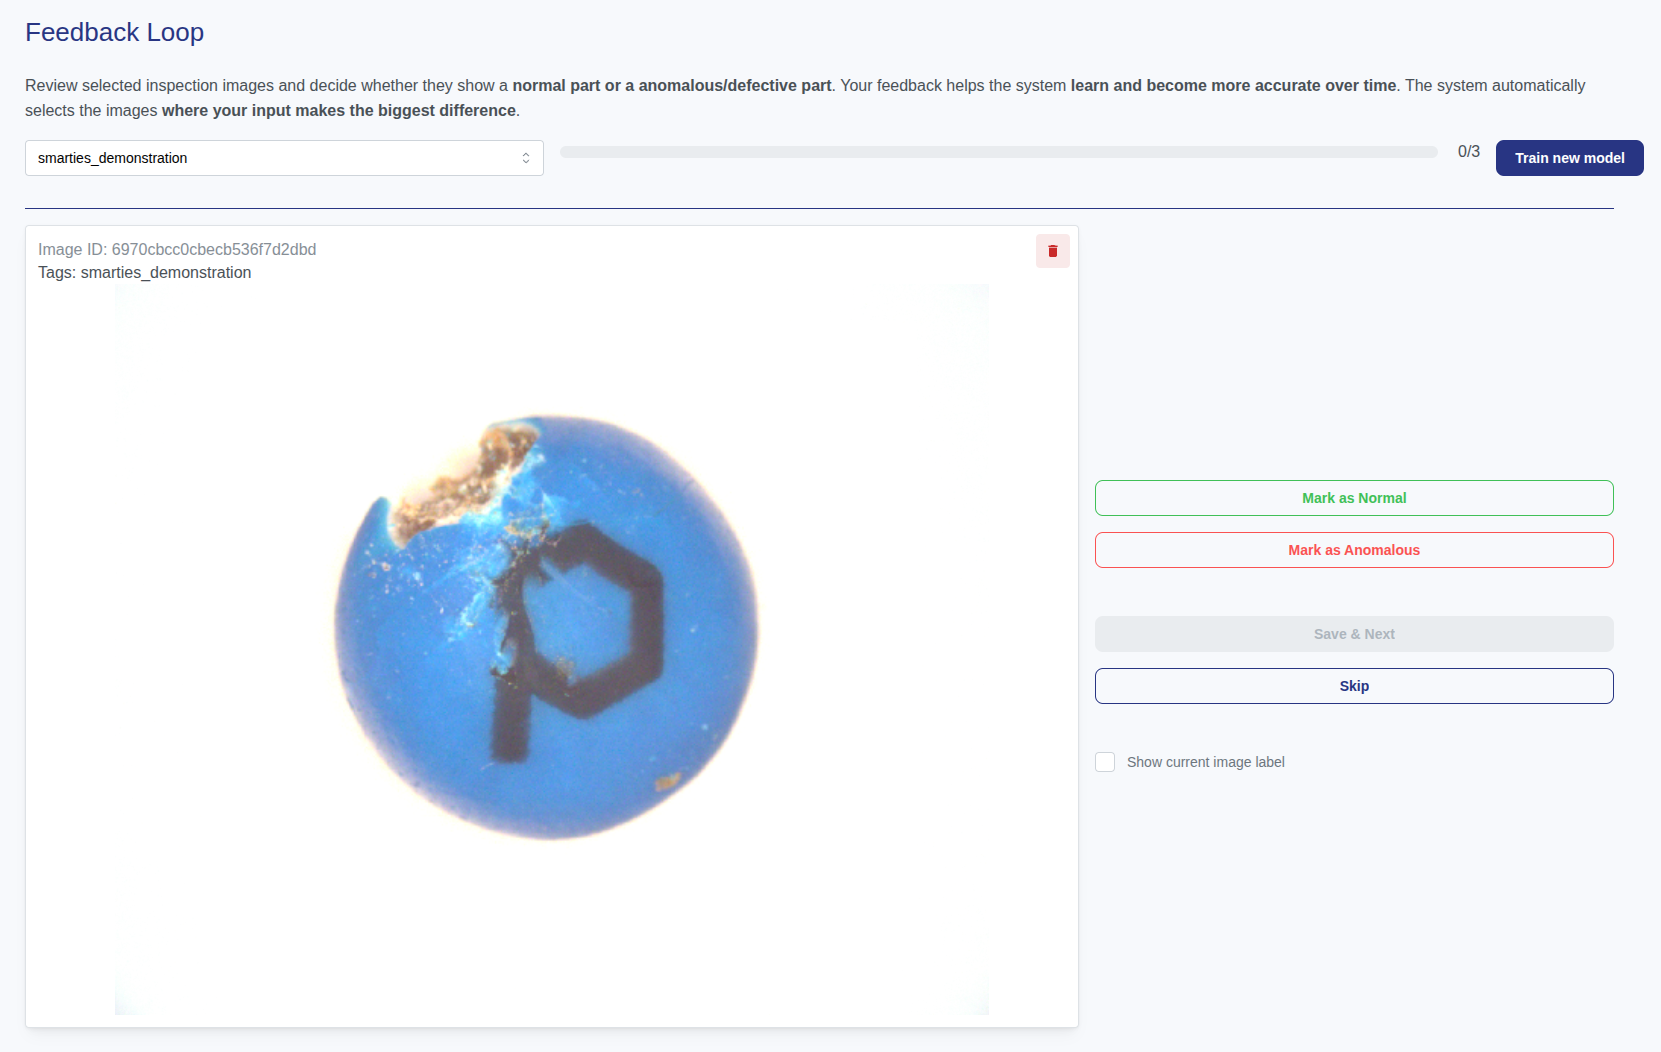The width and height of the screenshot is (1661, 1052).
Task: Click the Tags: smarties_demonstration line
Action: pyautogui.click(x=145, y=273)
